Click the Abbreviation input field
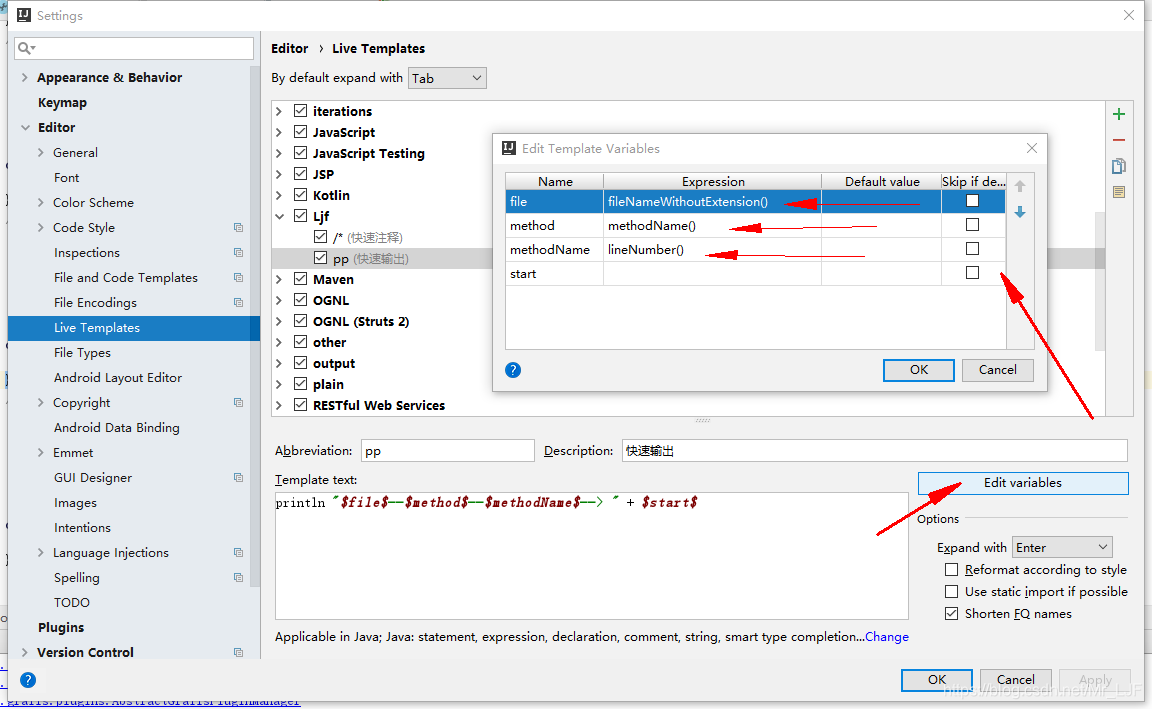 tap(447, 450)
